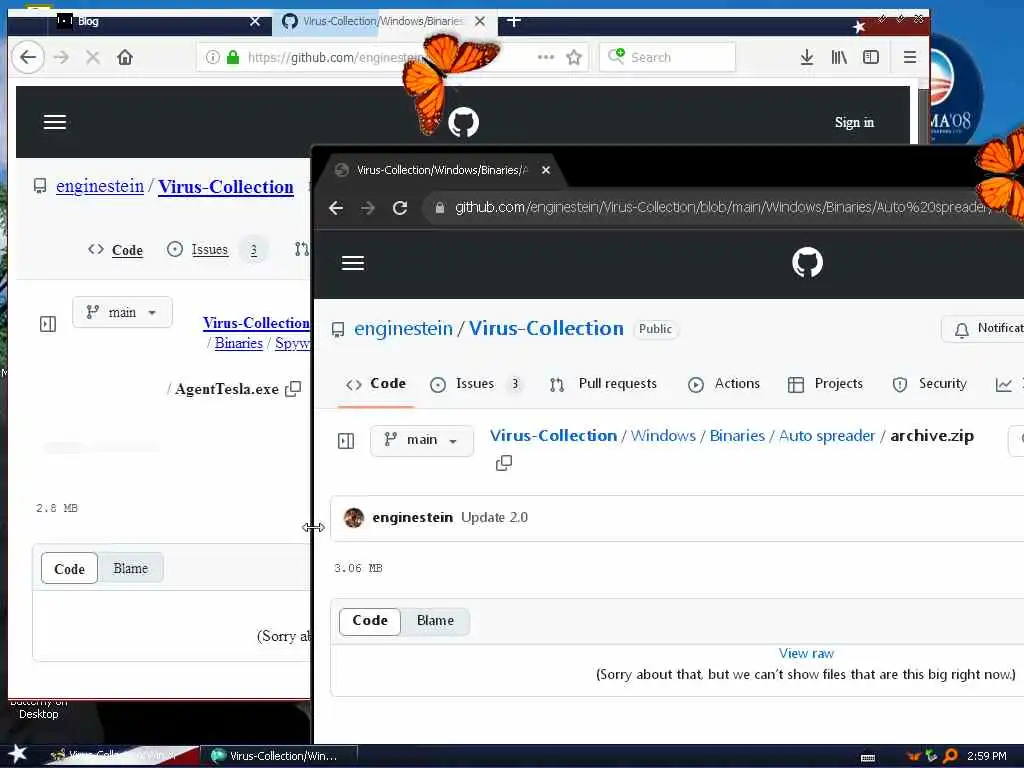Toggle Firefox sidebar view icon
The height and width of the screenshot is (768, 1024).
[x=871, y=57]
